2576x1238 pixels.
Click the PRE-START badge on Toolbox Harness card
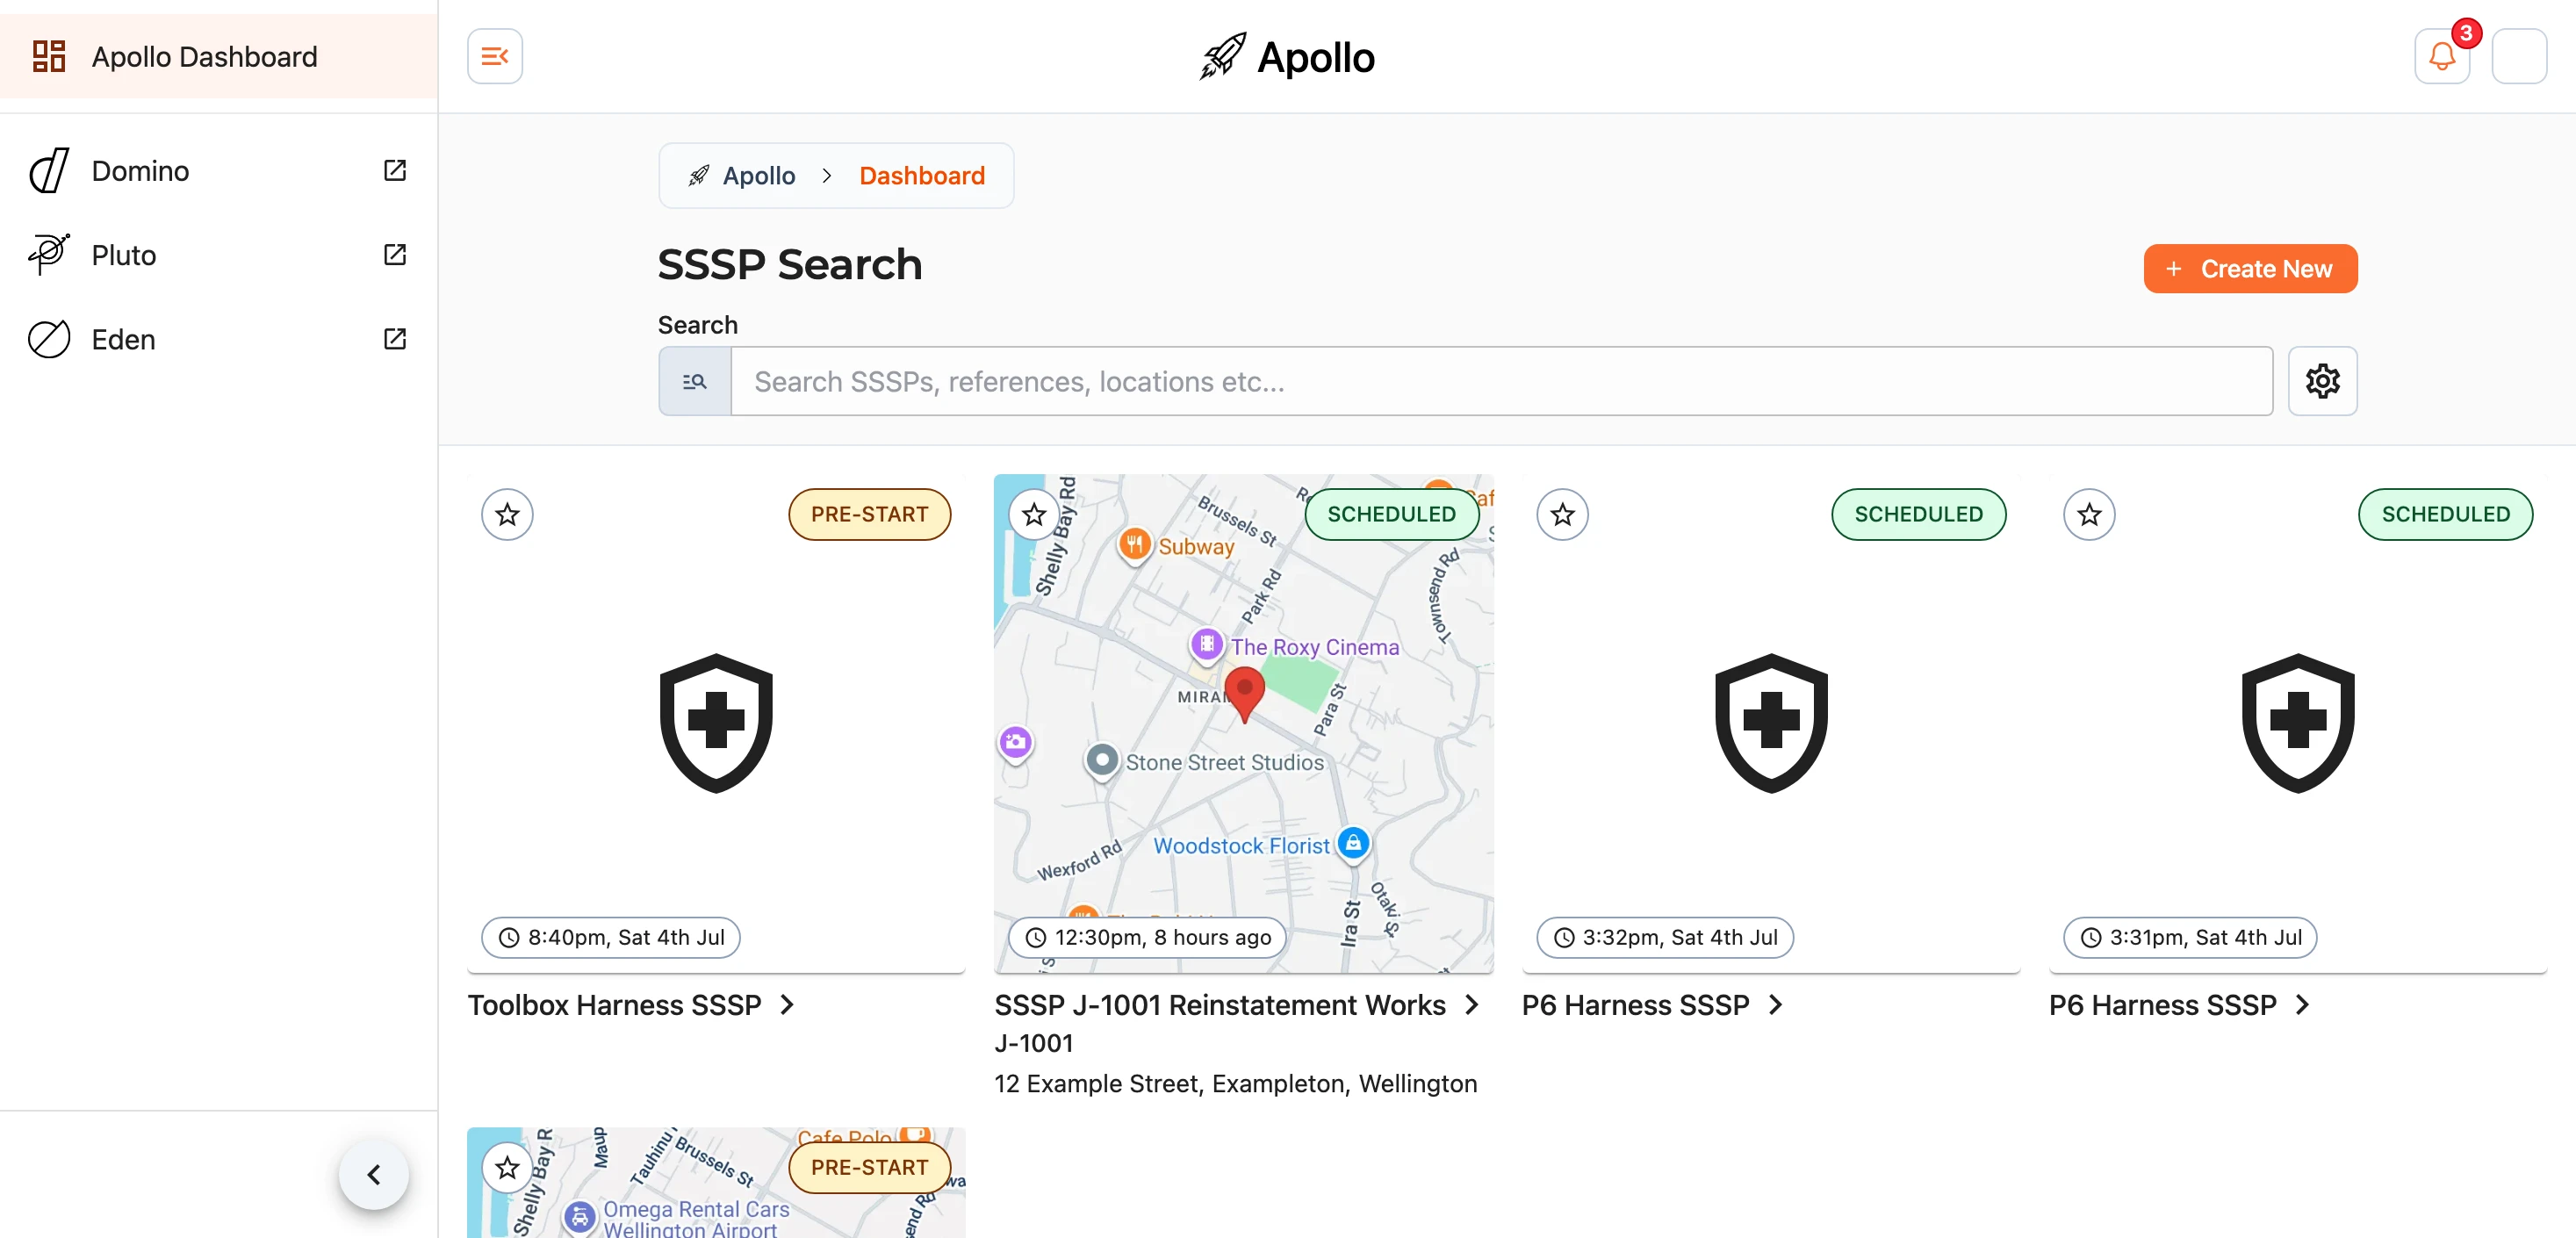pyautogui.click(x=869, y=514)
